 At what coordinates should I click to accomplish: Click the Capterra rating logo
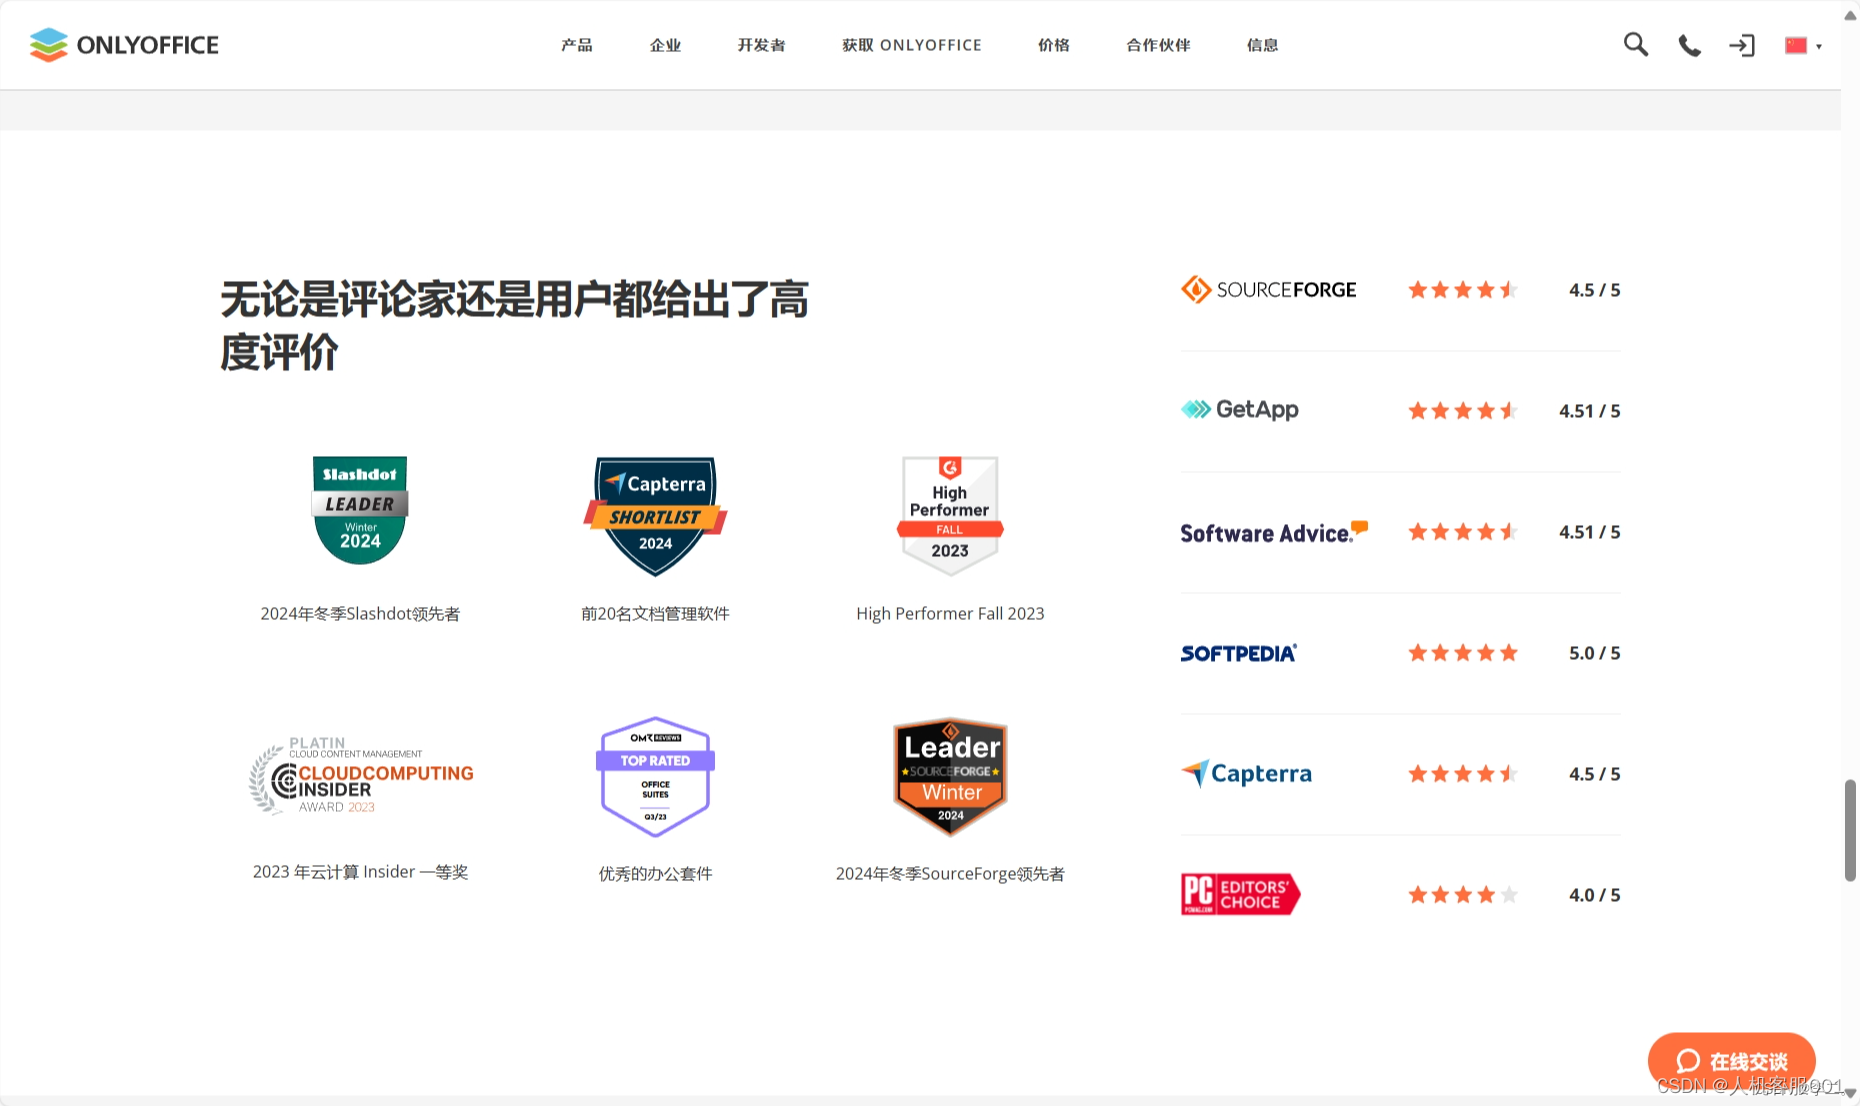(1246, 774)
